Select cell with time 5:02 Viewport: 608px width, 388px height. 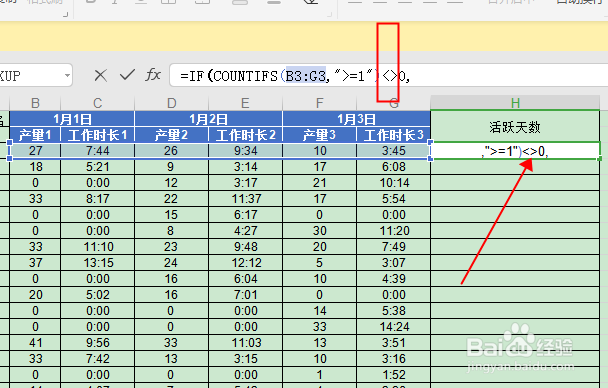click(x=98, y=295)
